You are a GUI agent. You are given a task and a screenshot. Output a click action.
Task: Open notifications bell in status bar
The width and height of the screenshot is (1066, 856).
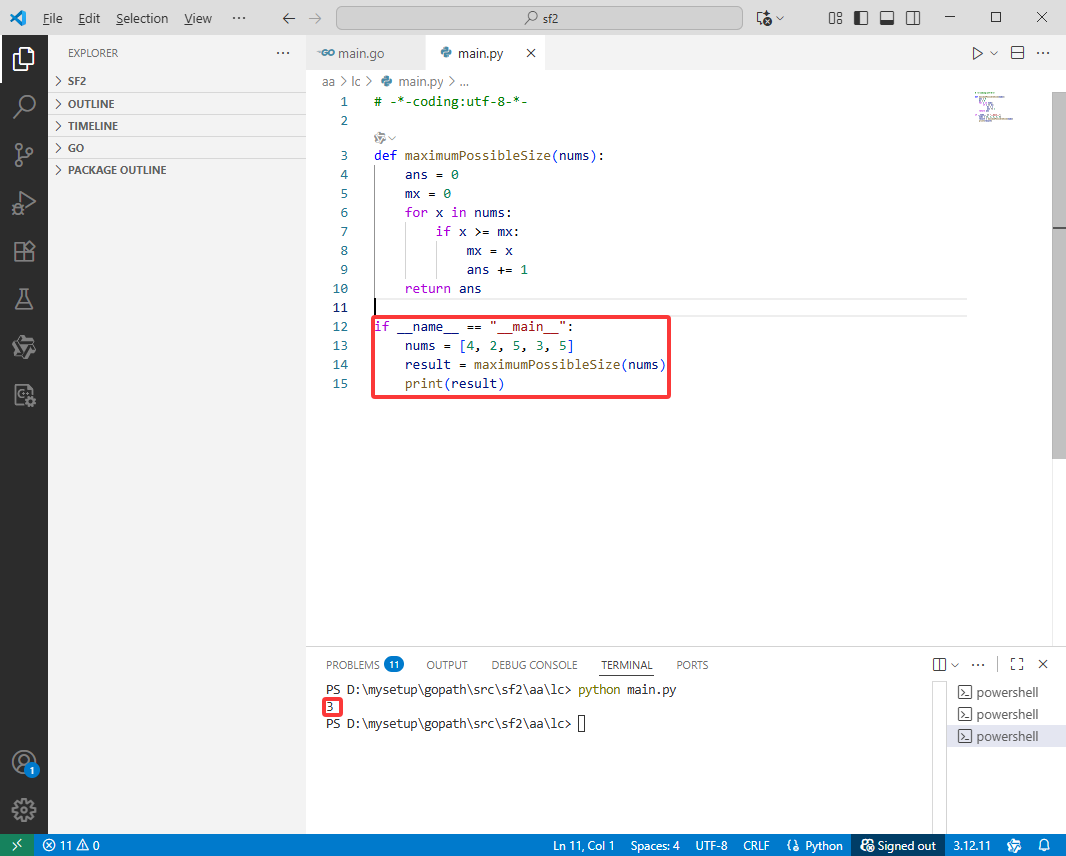coord(1044,845)
